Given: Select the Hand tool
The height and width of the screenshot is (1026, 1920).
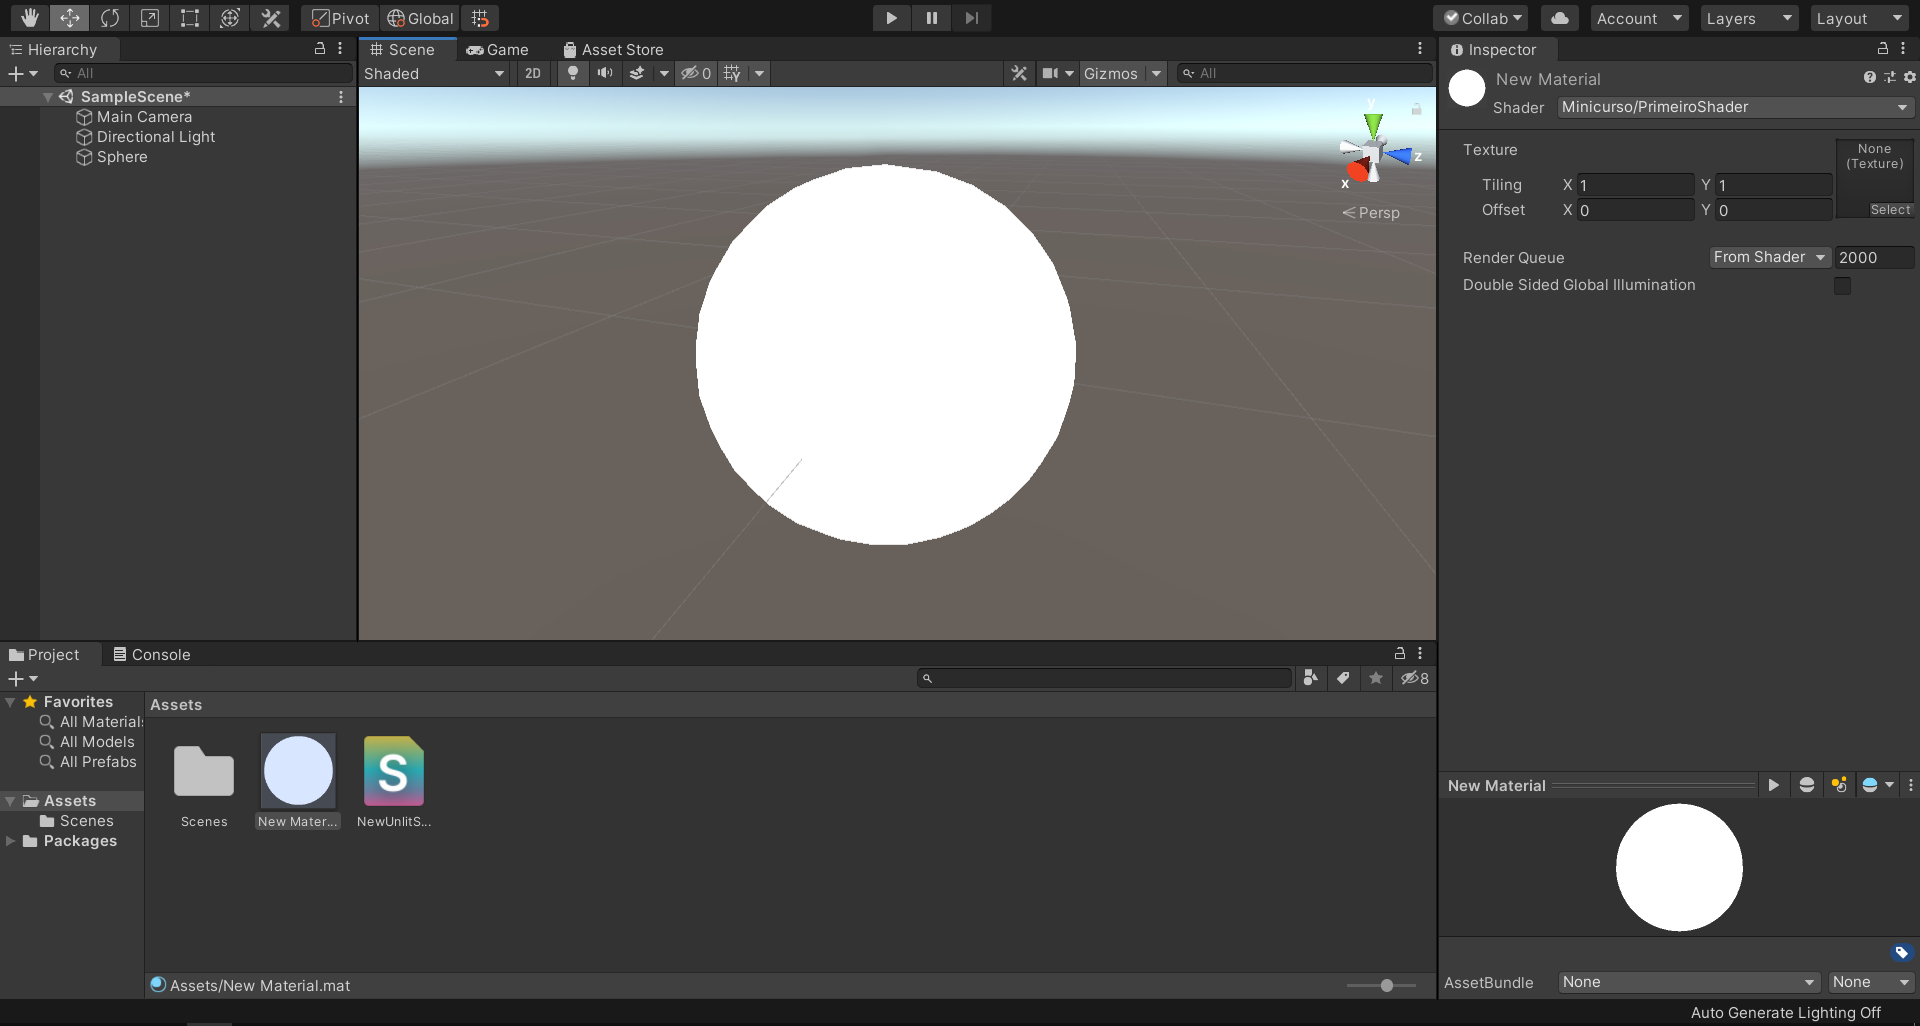Looking at the screenshot, I should coord(30,18).
